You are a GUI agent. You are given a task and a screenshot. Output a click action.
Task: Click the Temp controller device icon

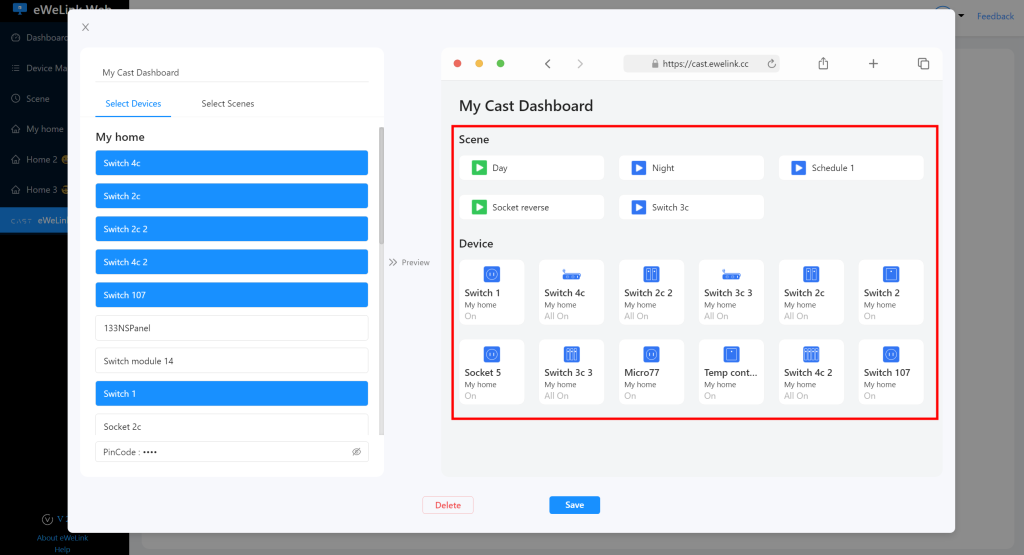coord(731,354)
